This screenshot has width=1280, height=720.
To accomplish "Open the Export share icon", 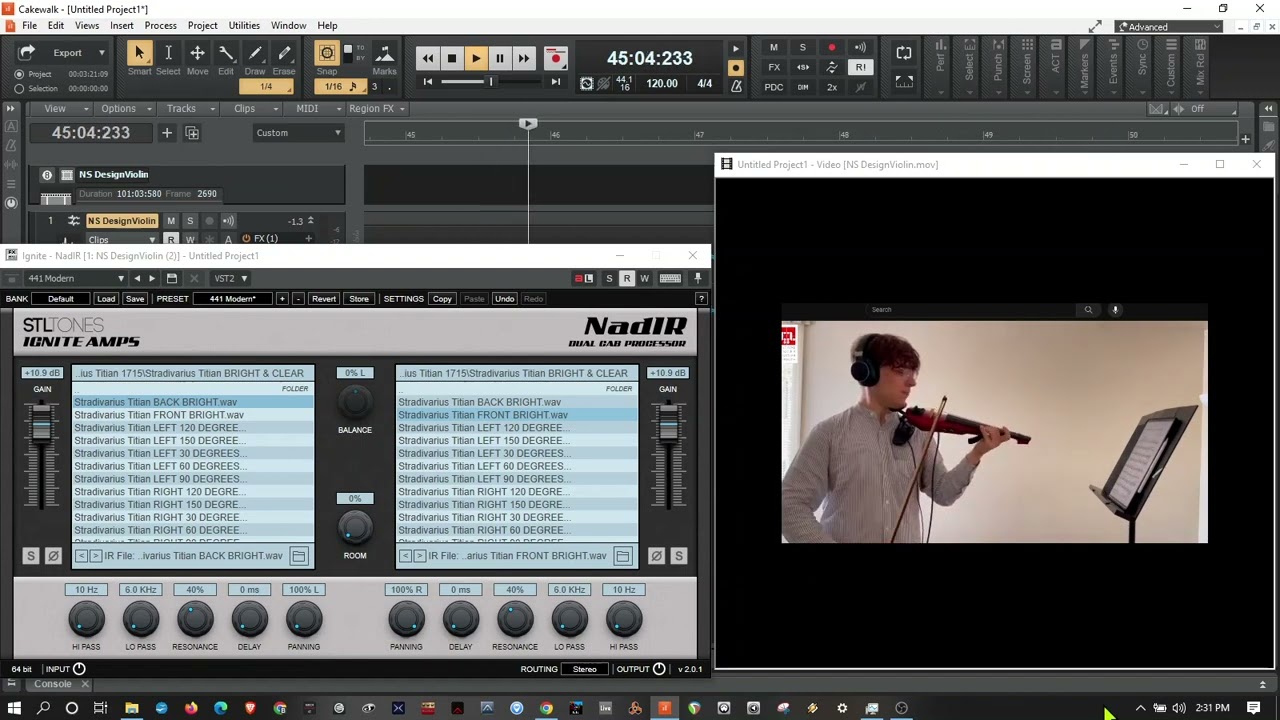I will [x=27, y=53].
